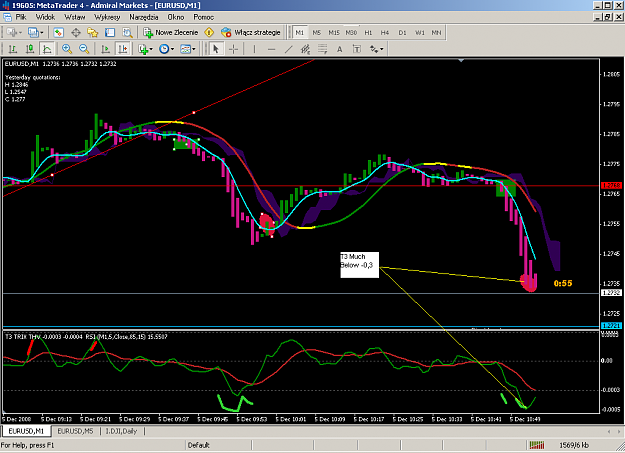
Task: Open the Pomoc menu
Action: click(203, 17)
